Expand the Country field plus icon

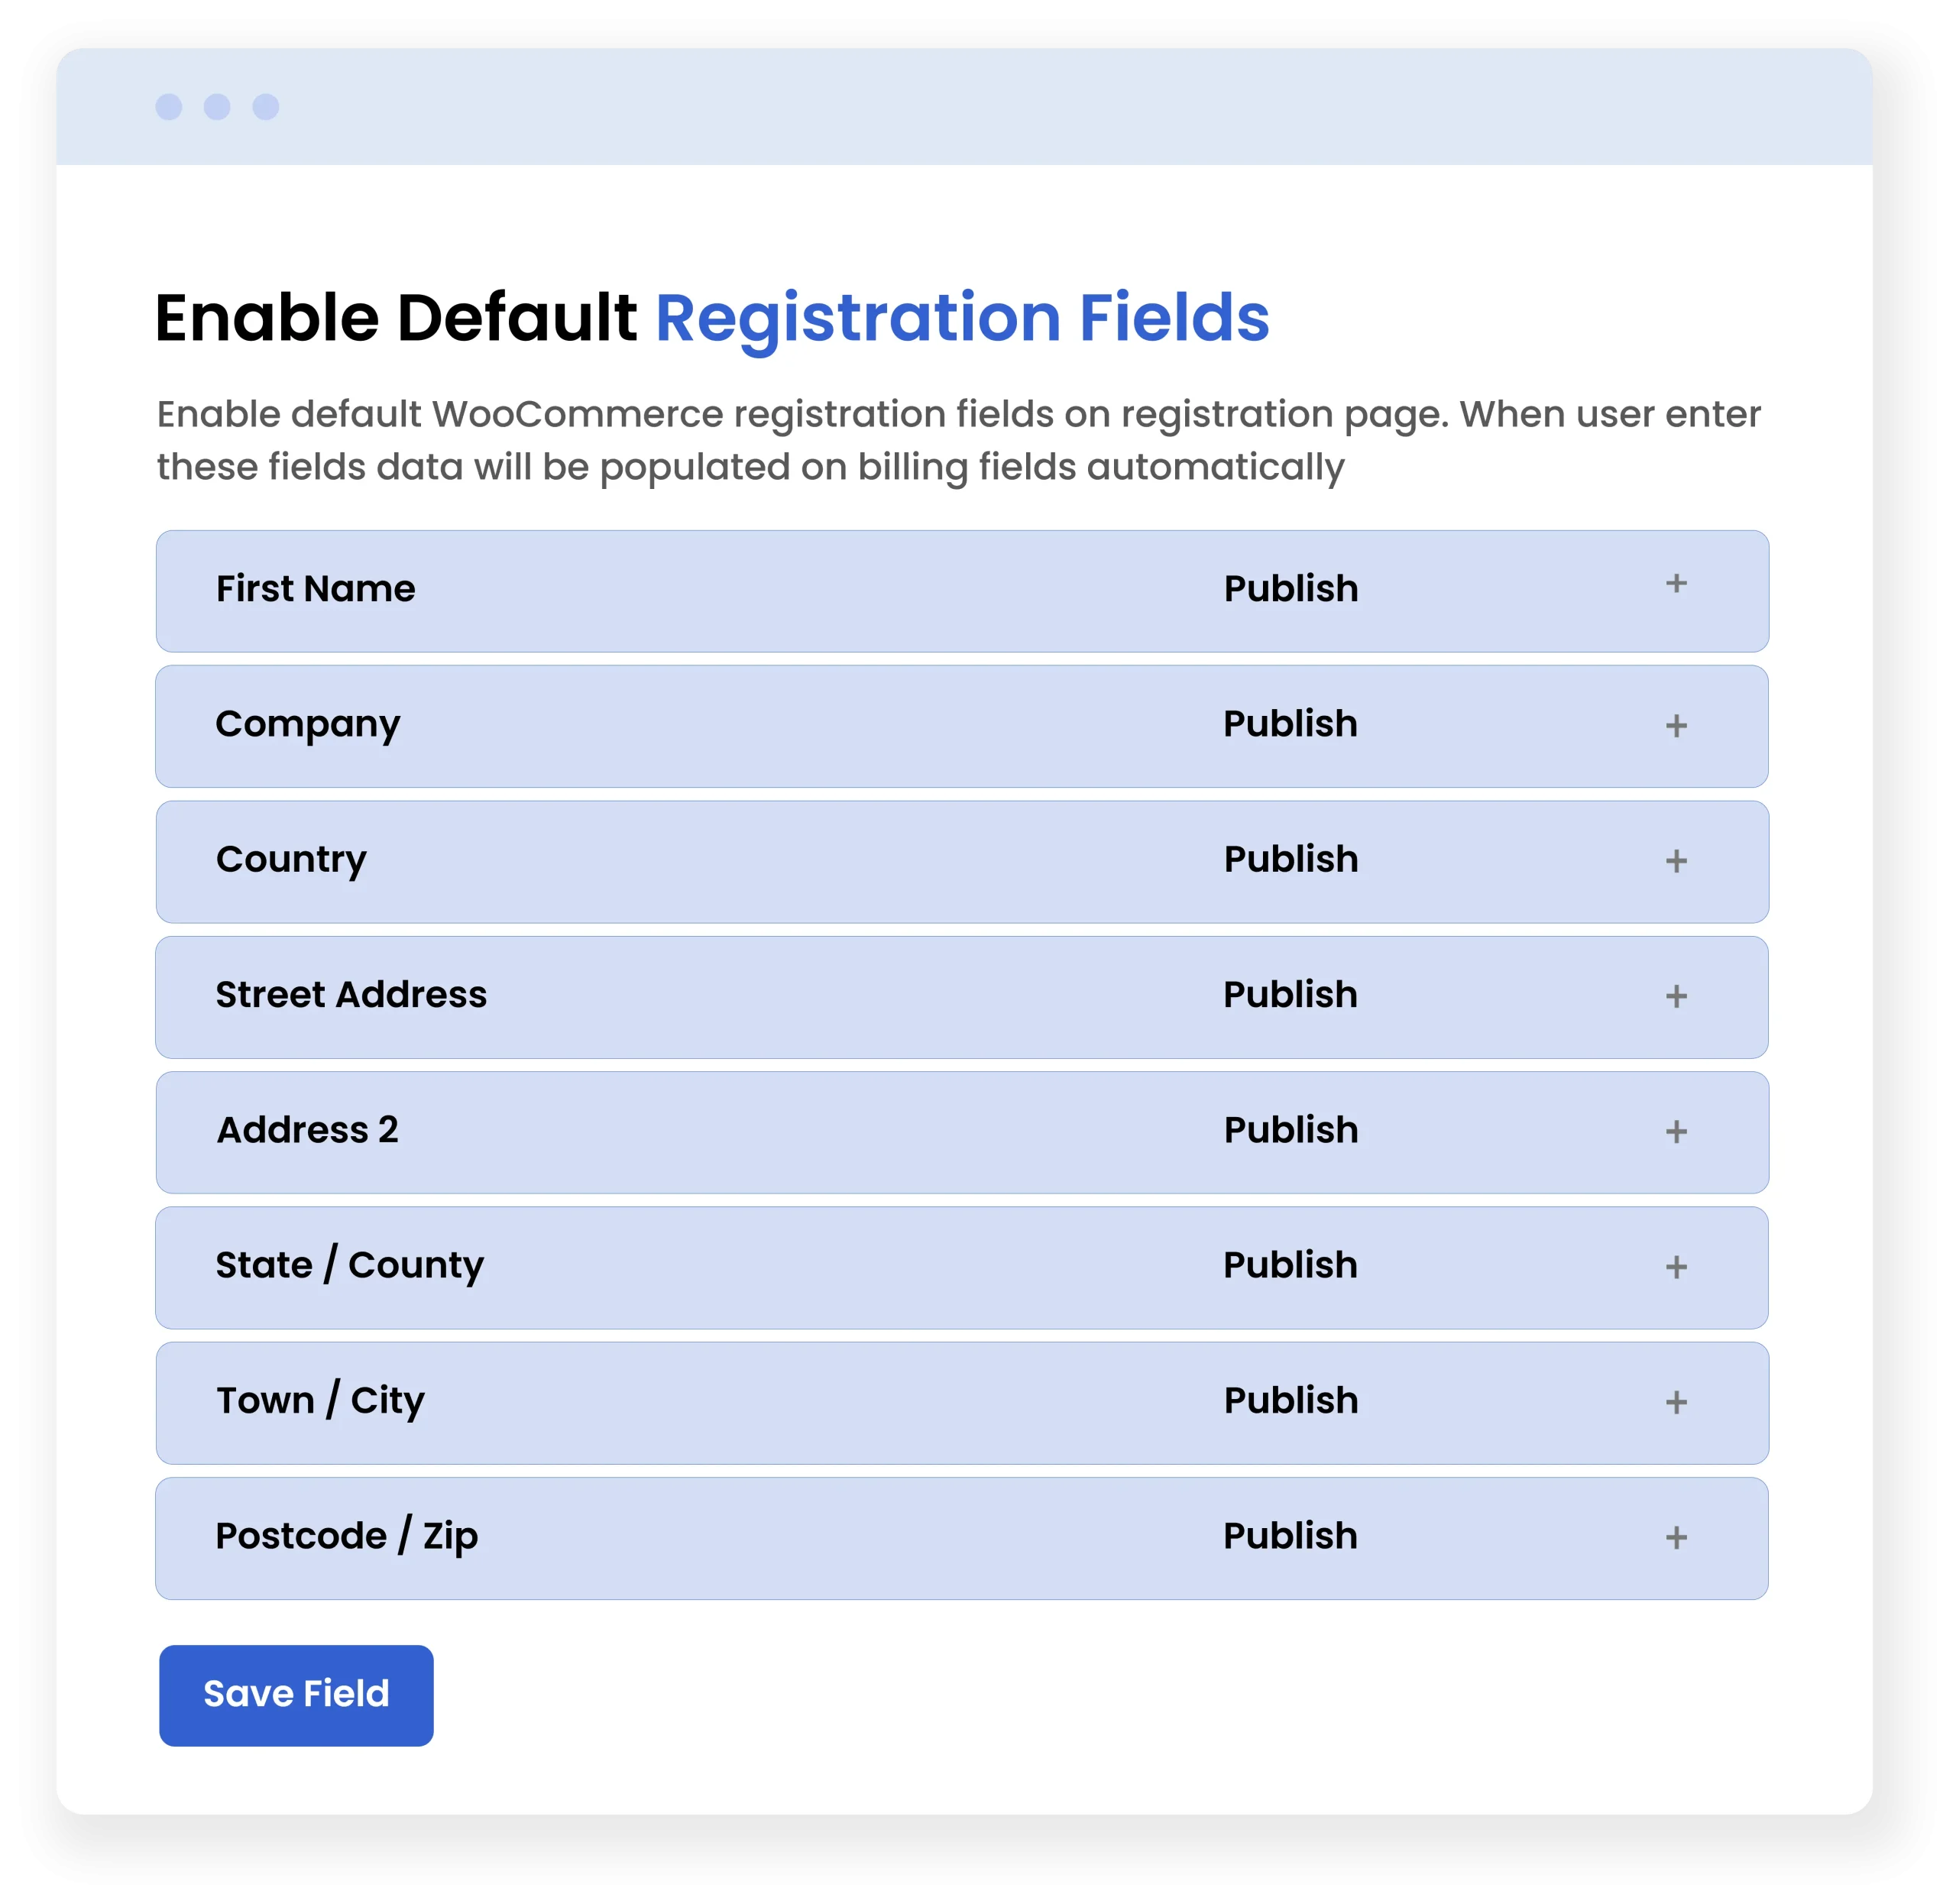pos(1676,861)
